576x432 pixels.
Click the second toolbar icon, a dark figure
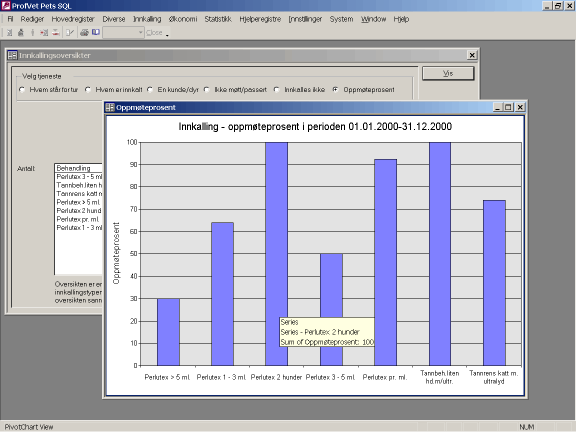point(21,33)
